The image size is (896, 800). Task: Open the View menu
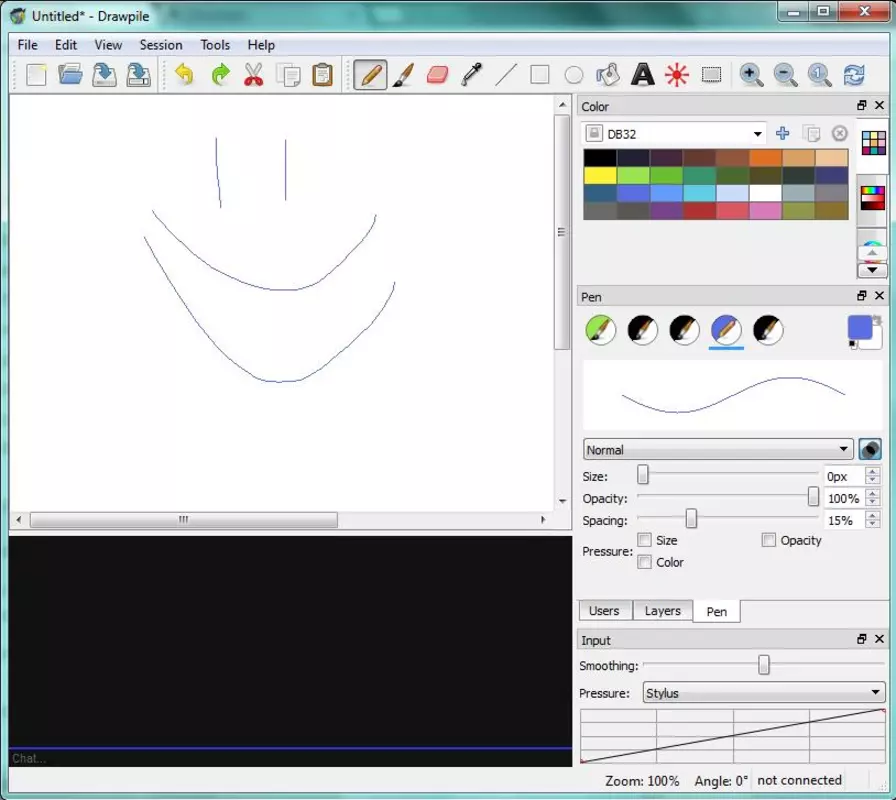(108, 45)
